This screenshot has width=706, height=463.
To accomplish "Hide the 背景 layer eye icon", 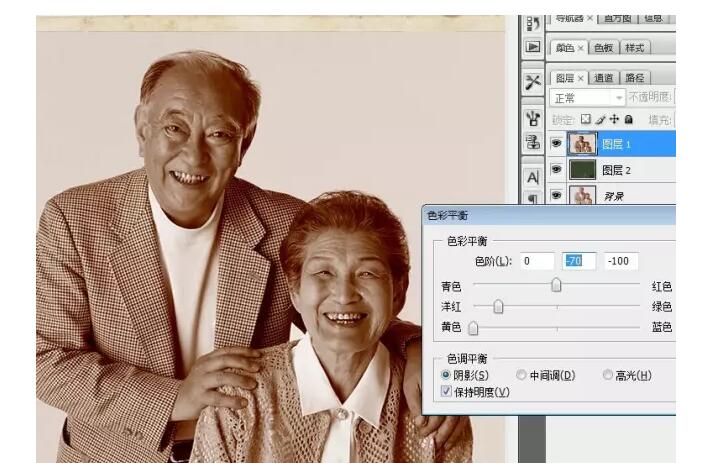I will [557, 195].
